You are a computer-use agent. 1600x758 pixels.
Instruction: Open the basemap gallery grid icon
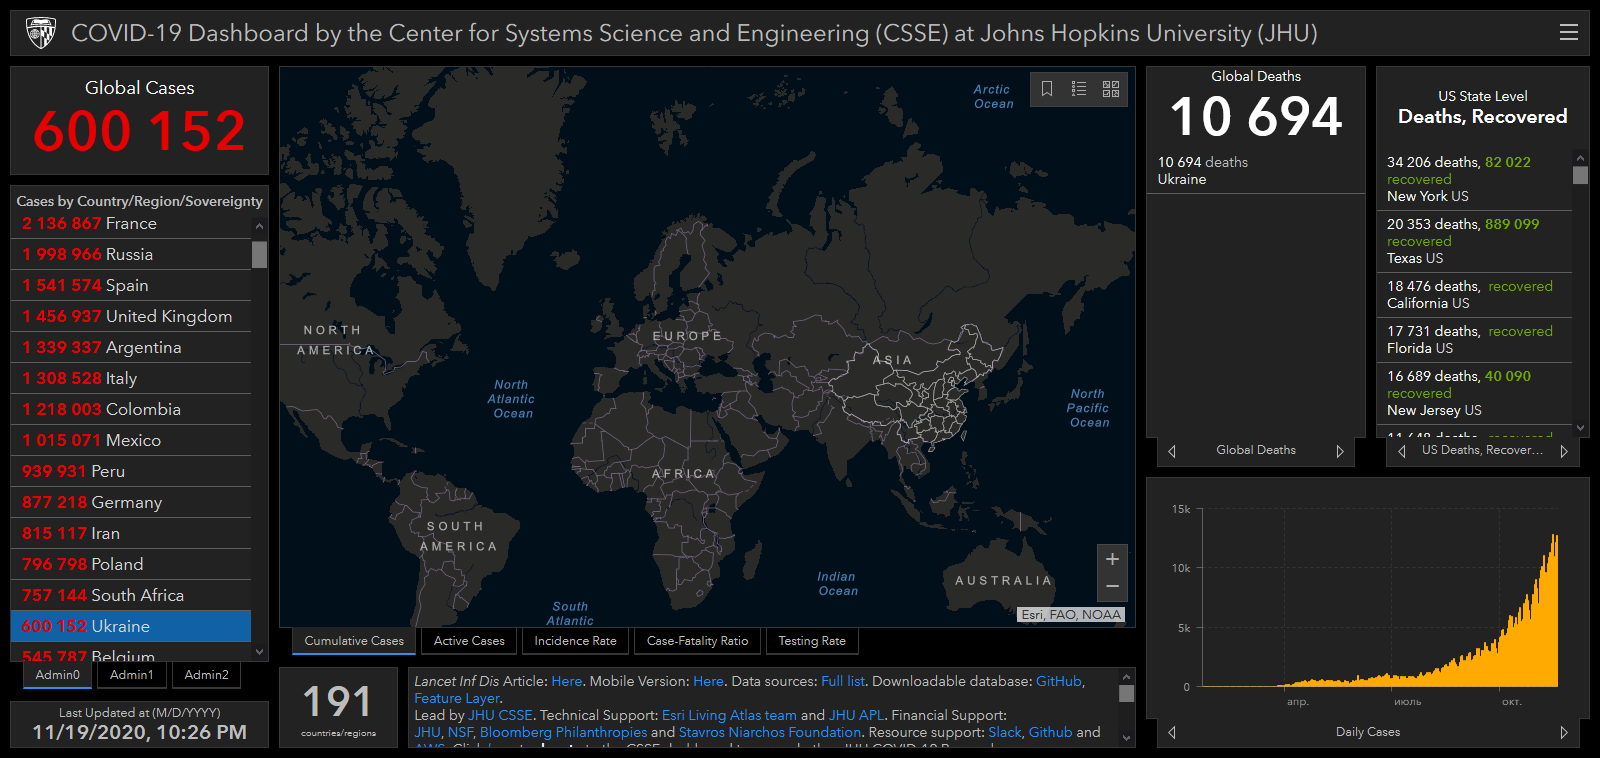coord(1111,89)
